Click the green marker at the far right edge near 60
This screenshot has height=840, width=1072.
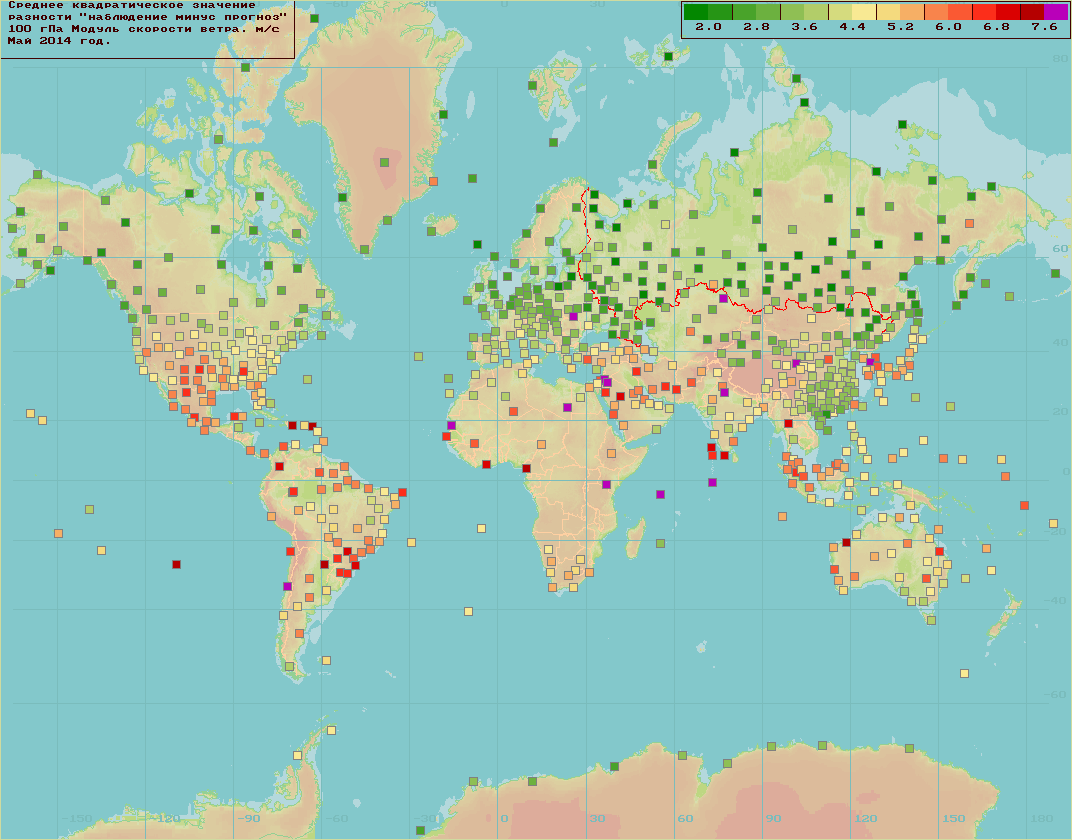click(x=1056, y=273)
